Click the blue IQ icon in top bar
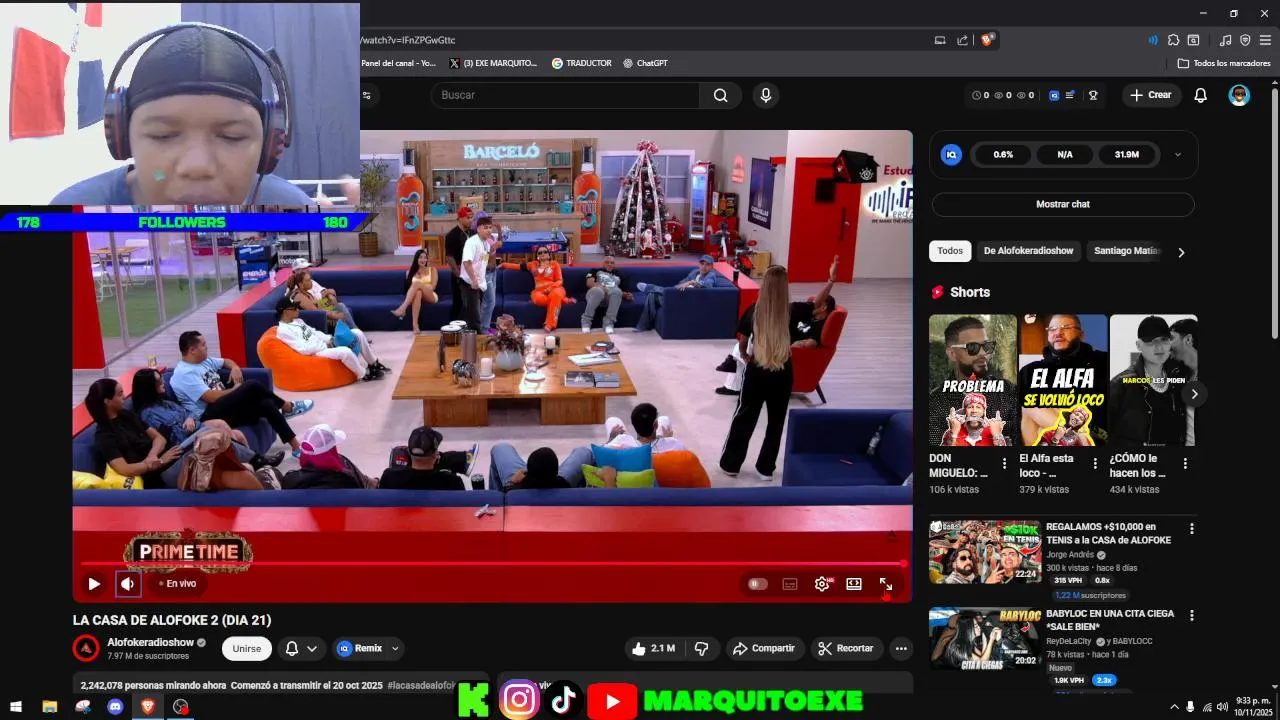This screenshot has width=1280, height=720. 1054,95
